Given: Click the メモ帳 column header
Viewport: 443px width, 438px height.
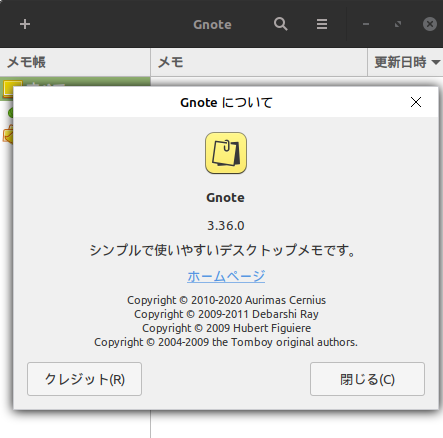Looking at the screenshot, I should coord(75,62).
